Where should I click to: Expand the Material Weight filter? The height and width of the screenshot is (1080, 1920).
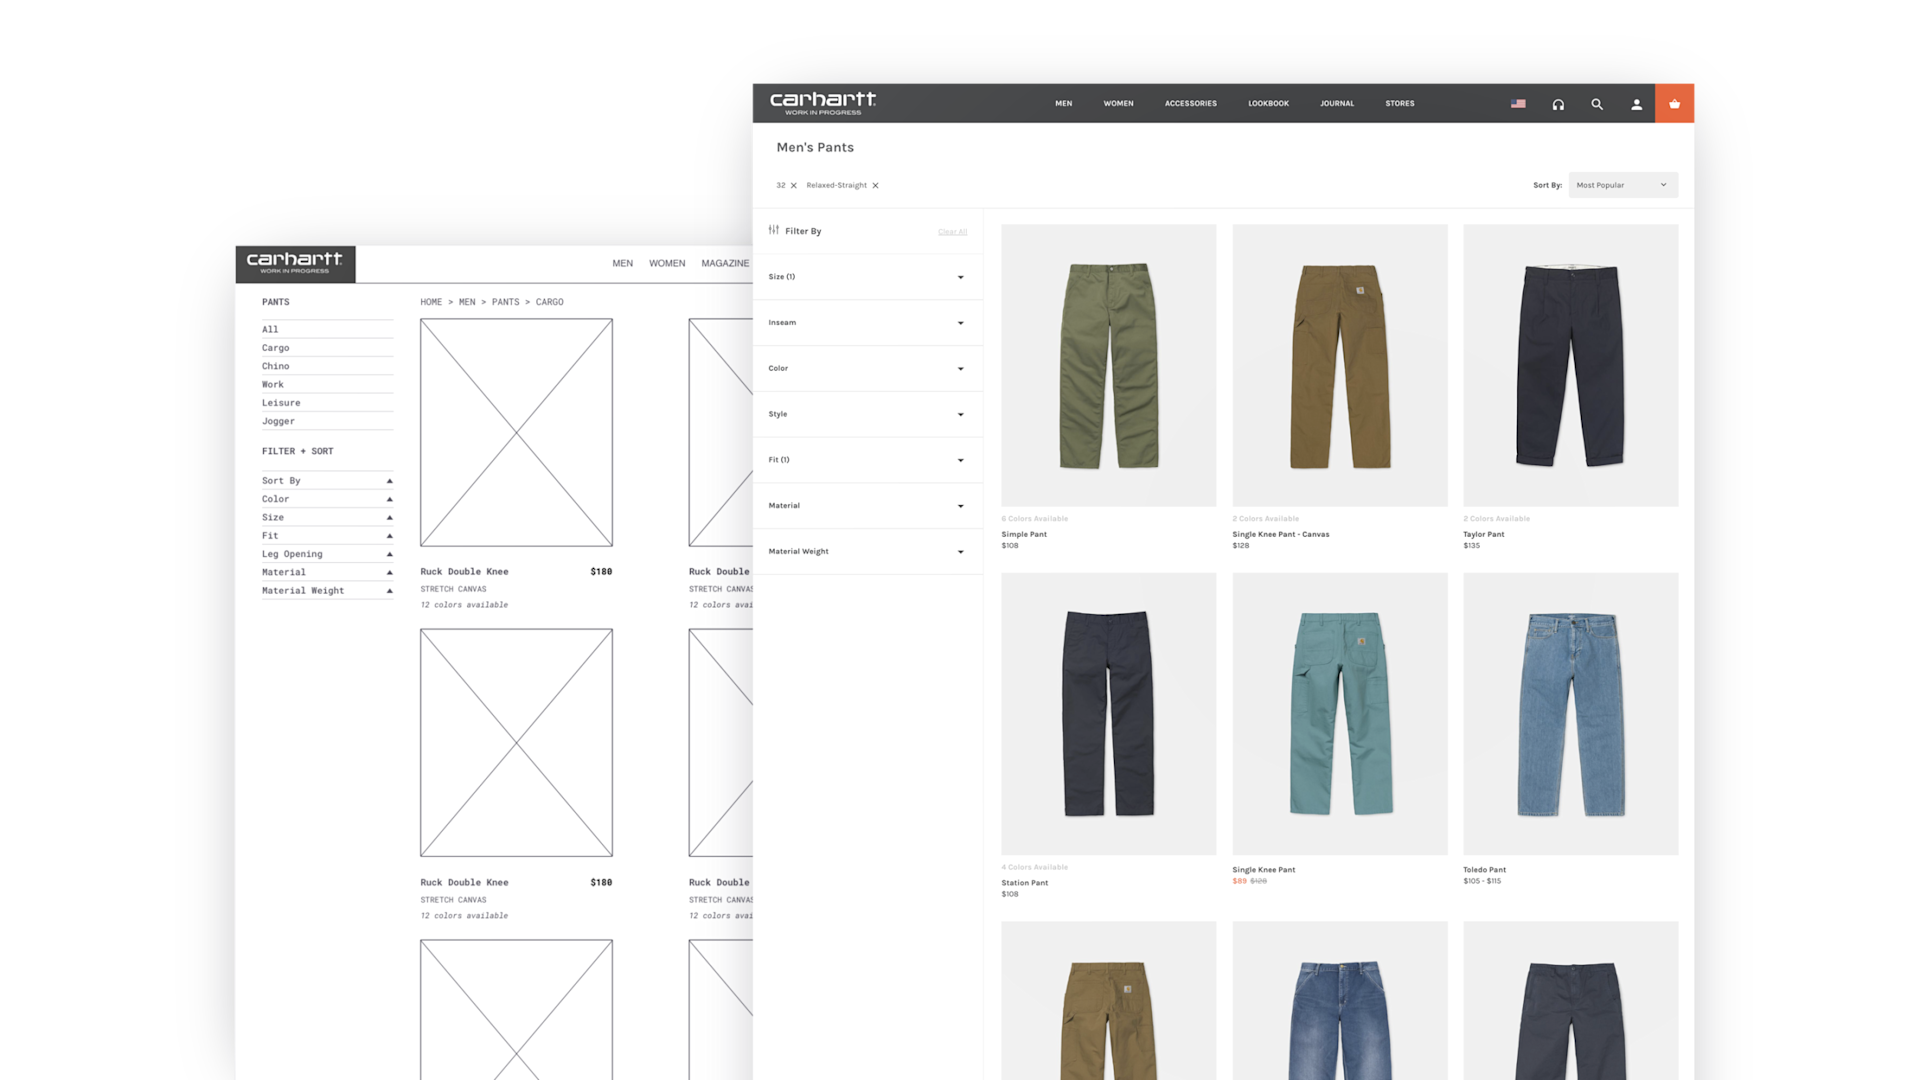[x=866, y=552]
